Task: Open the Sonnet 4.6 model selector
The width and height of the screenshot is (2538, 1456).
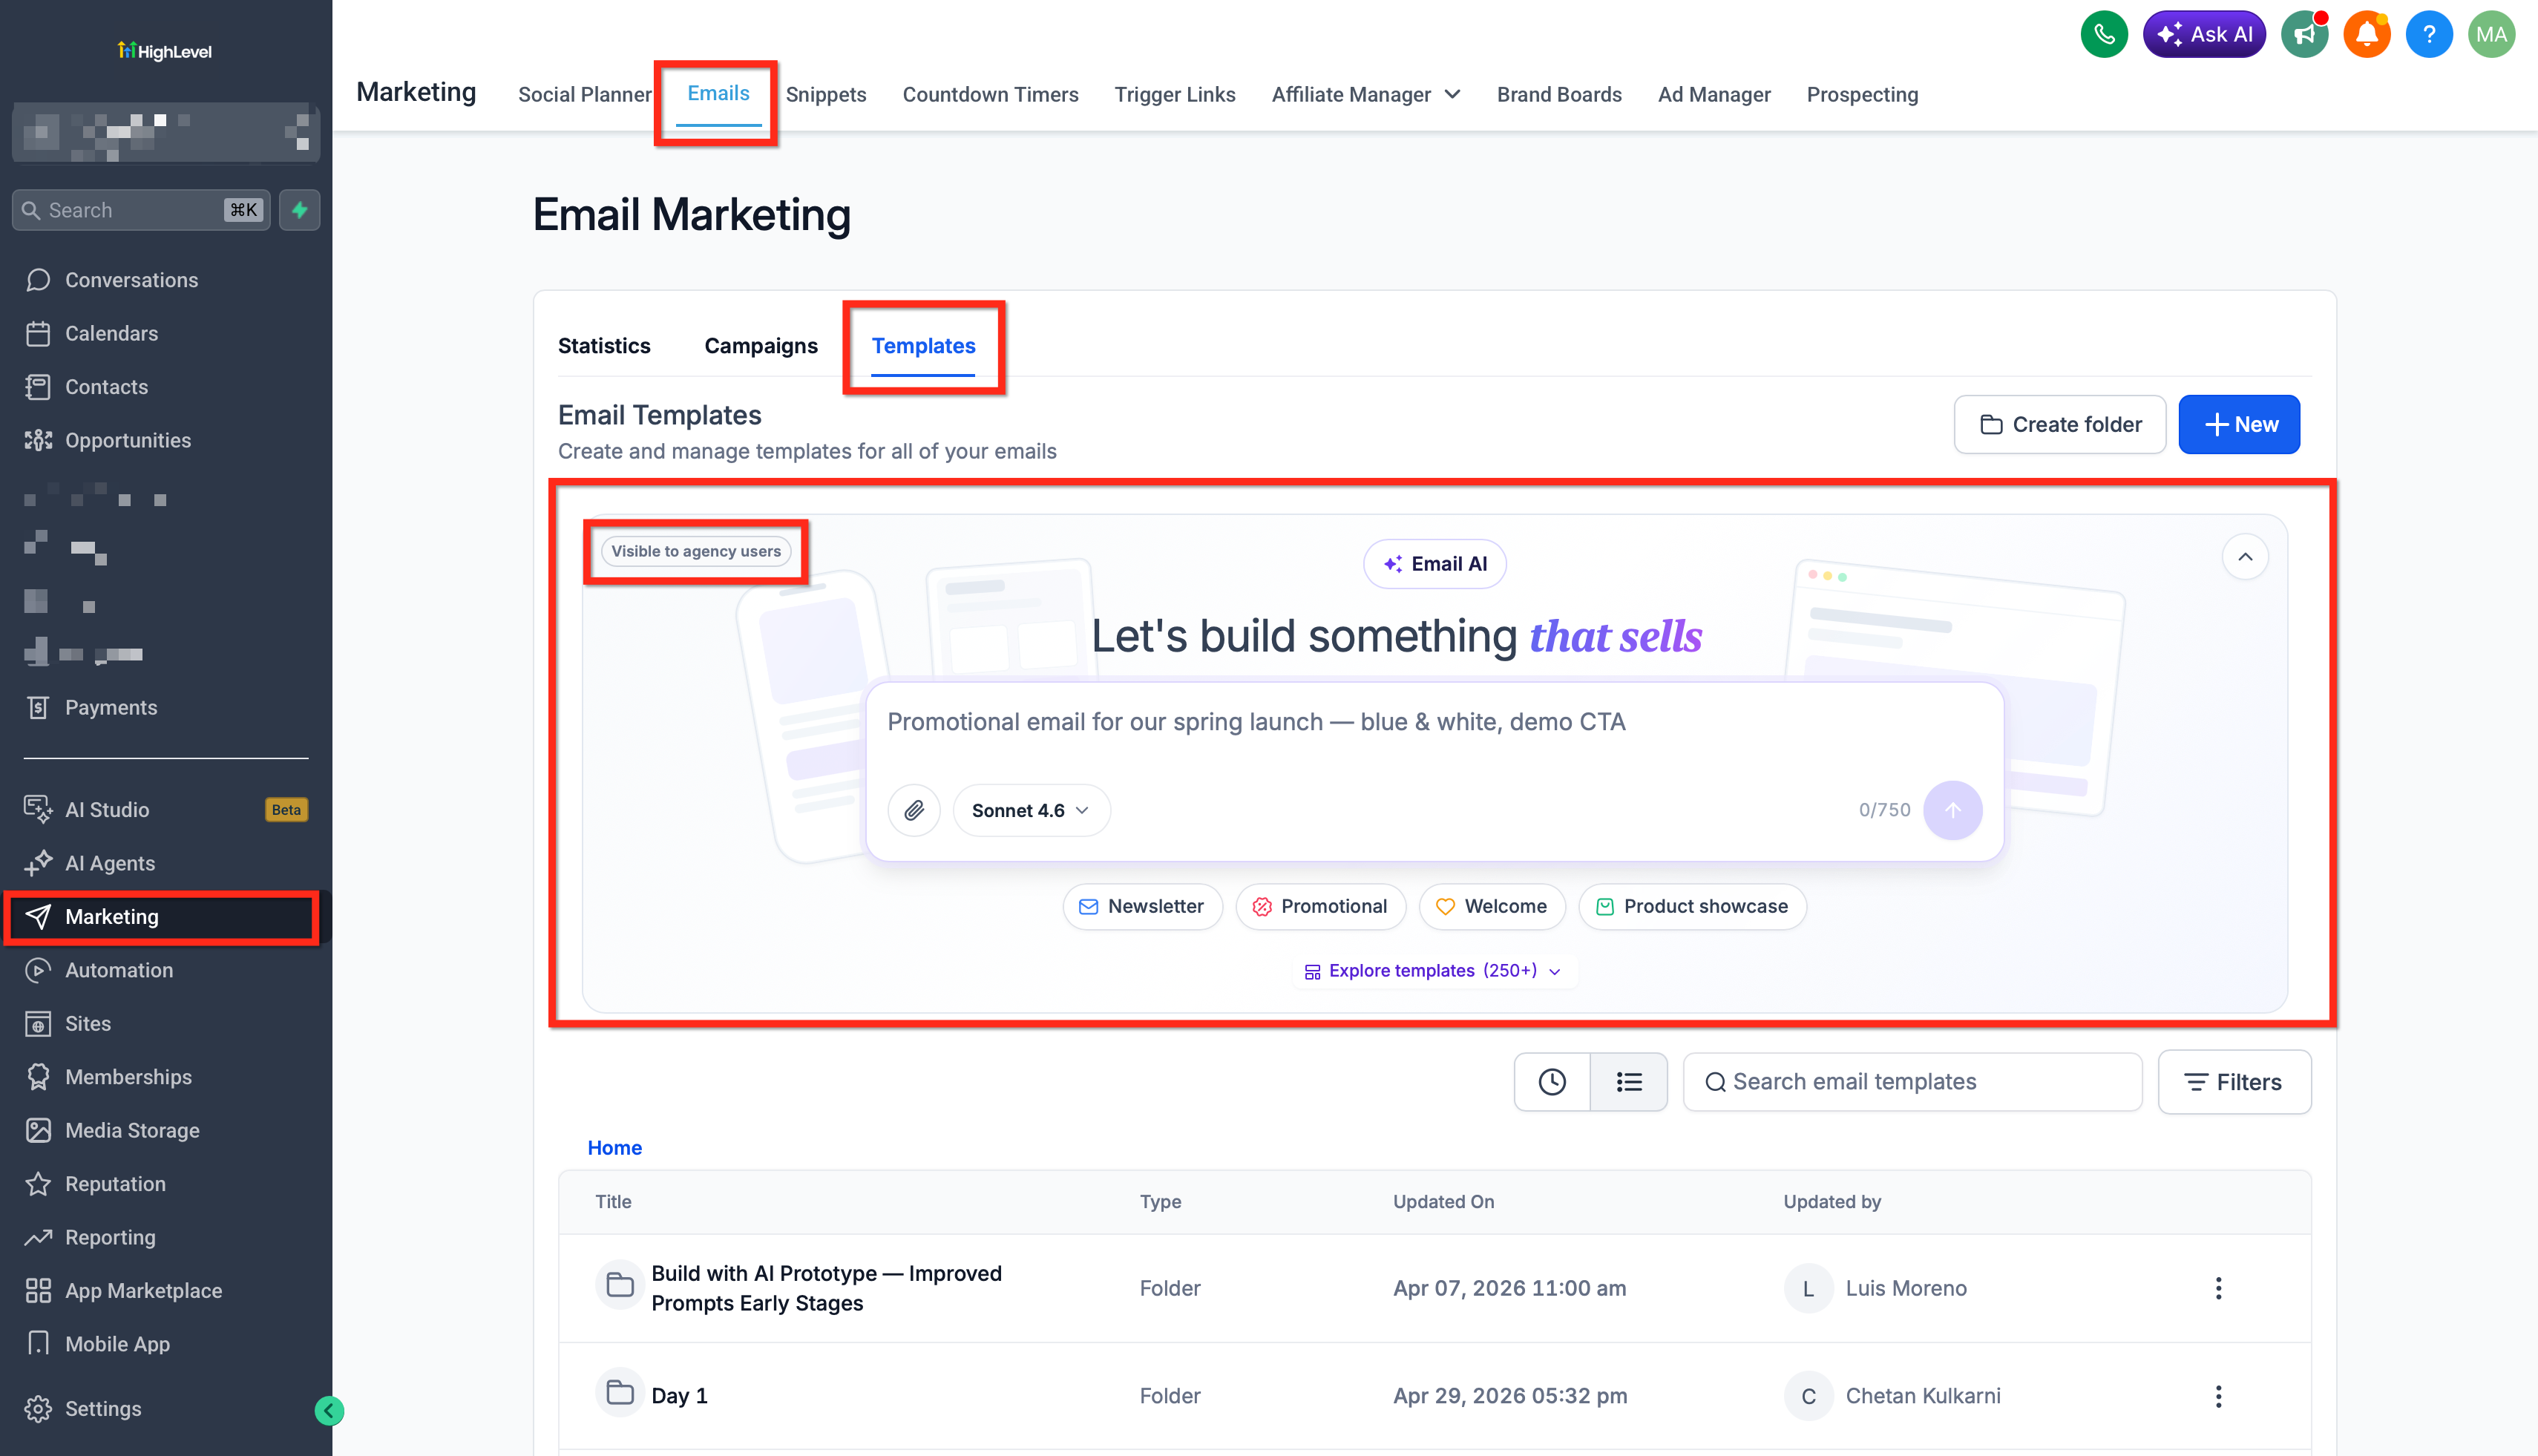Action: [1031, 810]
